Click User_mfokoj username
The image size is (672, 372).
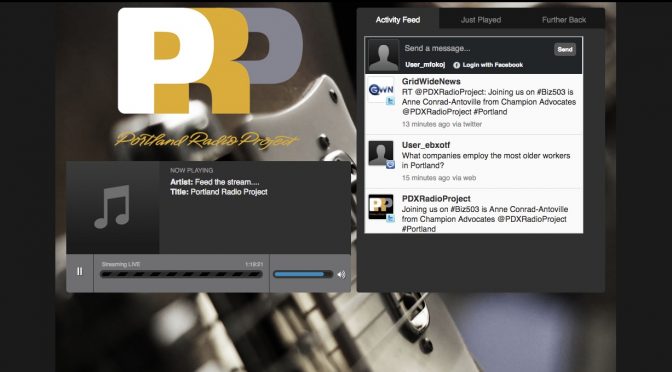(425, 65)
